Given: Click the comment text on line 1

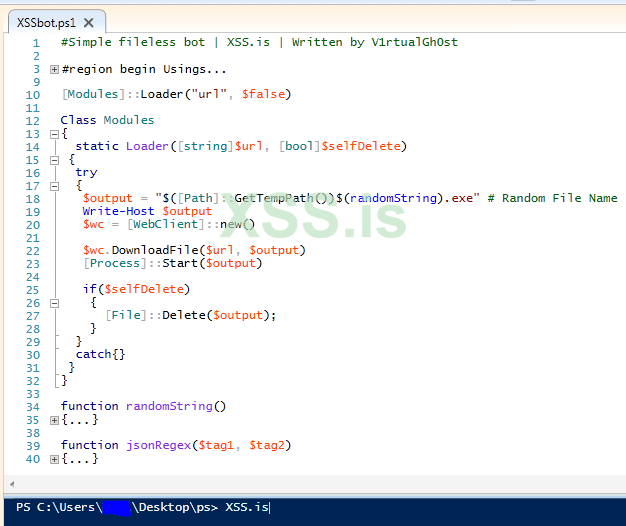Looking at the screenshot, I should tap(259, 42).
